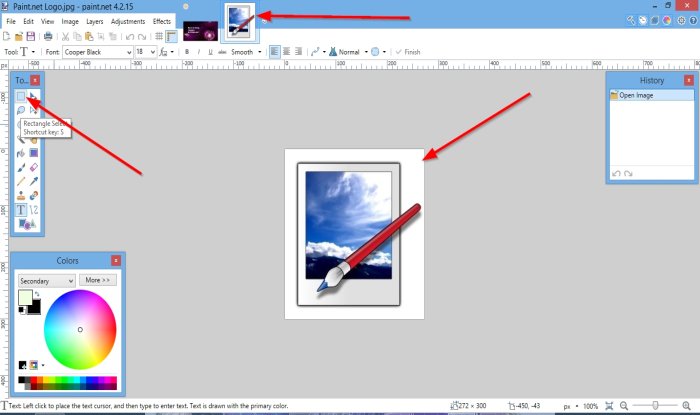Select the Gradient tool
Viewport: 700px width, 415px height.
[x=33, y=153]
